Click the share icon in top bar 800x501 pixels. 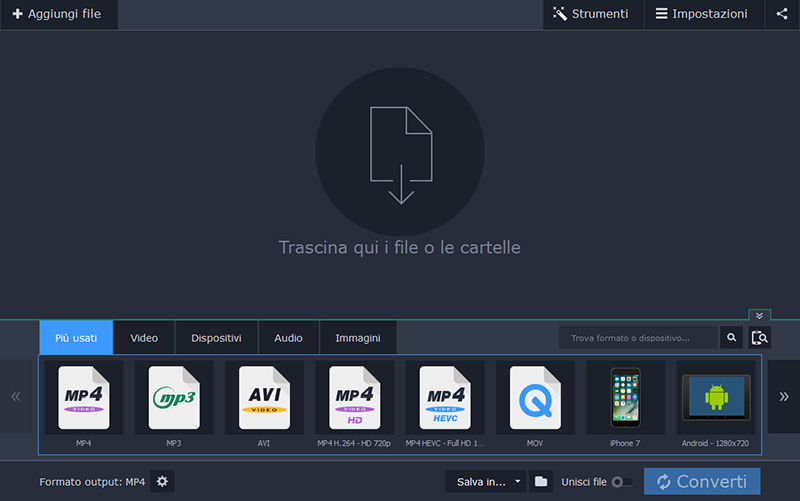pyautogui.click(x=782, y=14)
